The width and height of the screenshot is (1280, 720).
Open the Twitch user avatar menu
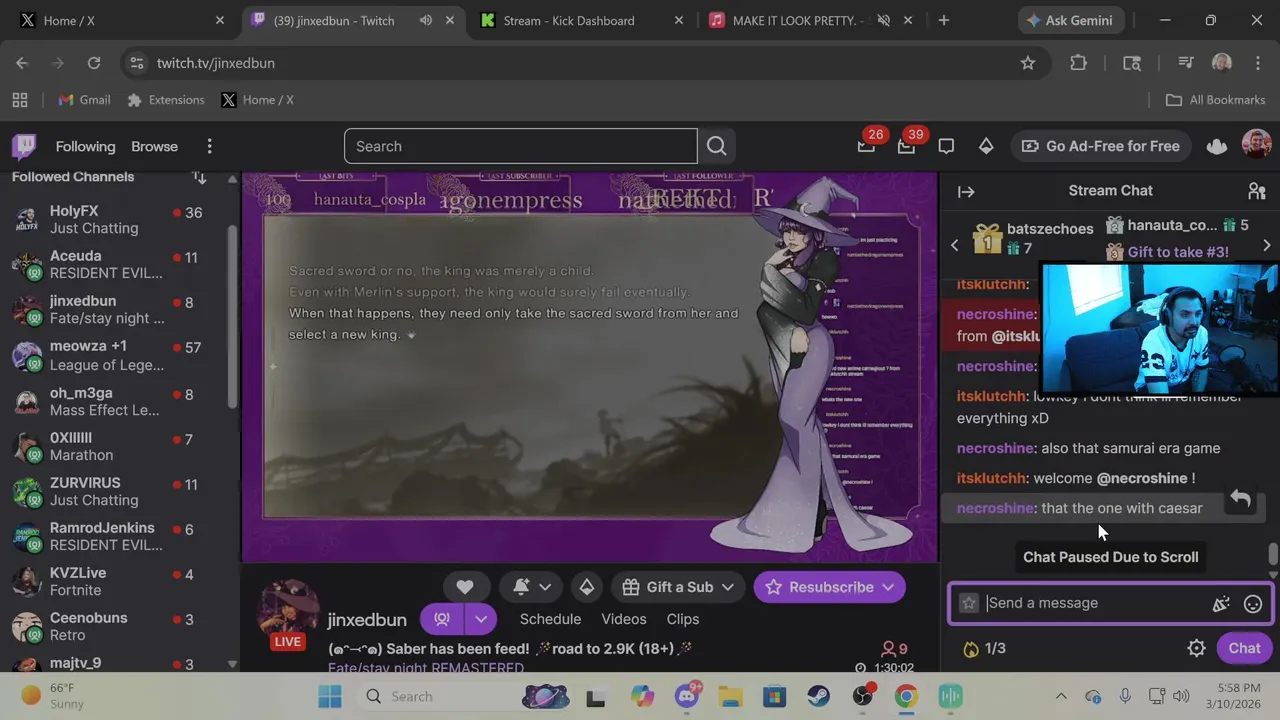[1256, 146]
